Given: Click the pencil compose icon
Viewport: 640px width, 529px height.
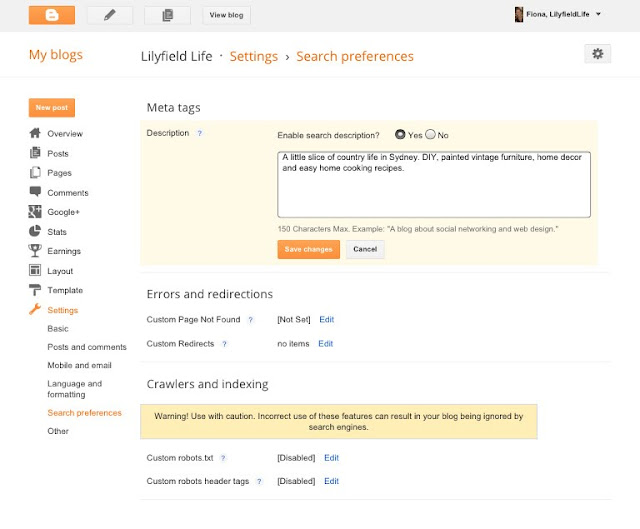Looking at the screenshot, I should click(x=109, y=15).
